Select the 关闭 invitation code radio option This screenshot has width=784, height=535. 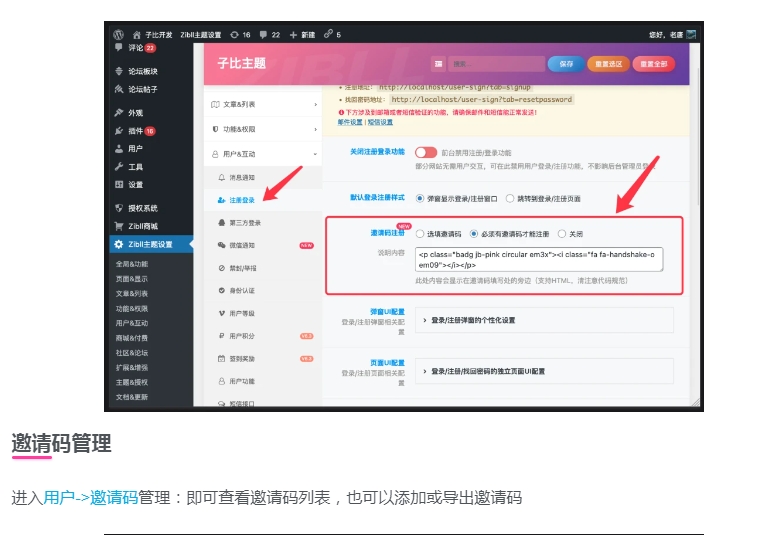562,234
